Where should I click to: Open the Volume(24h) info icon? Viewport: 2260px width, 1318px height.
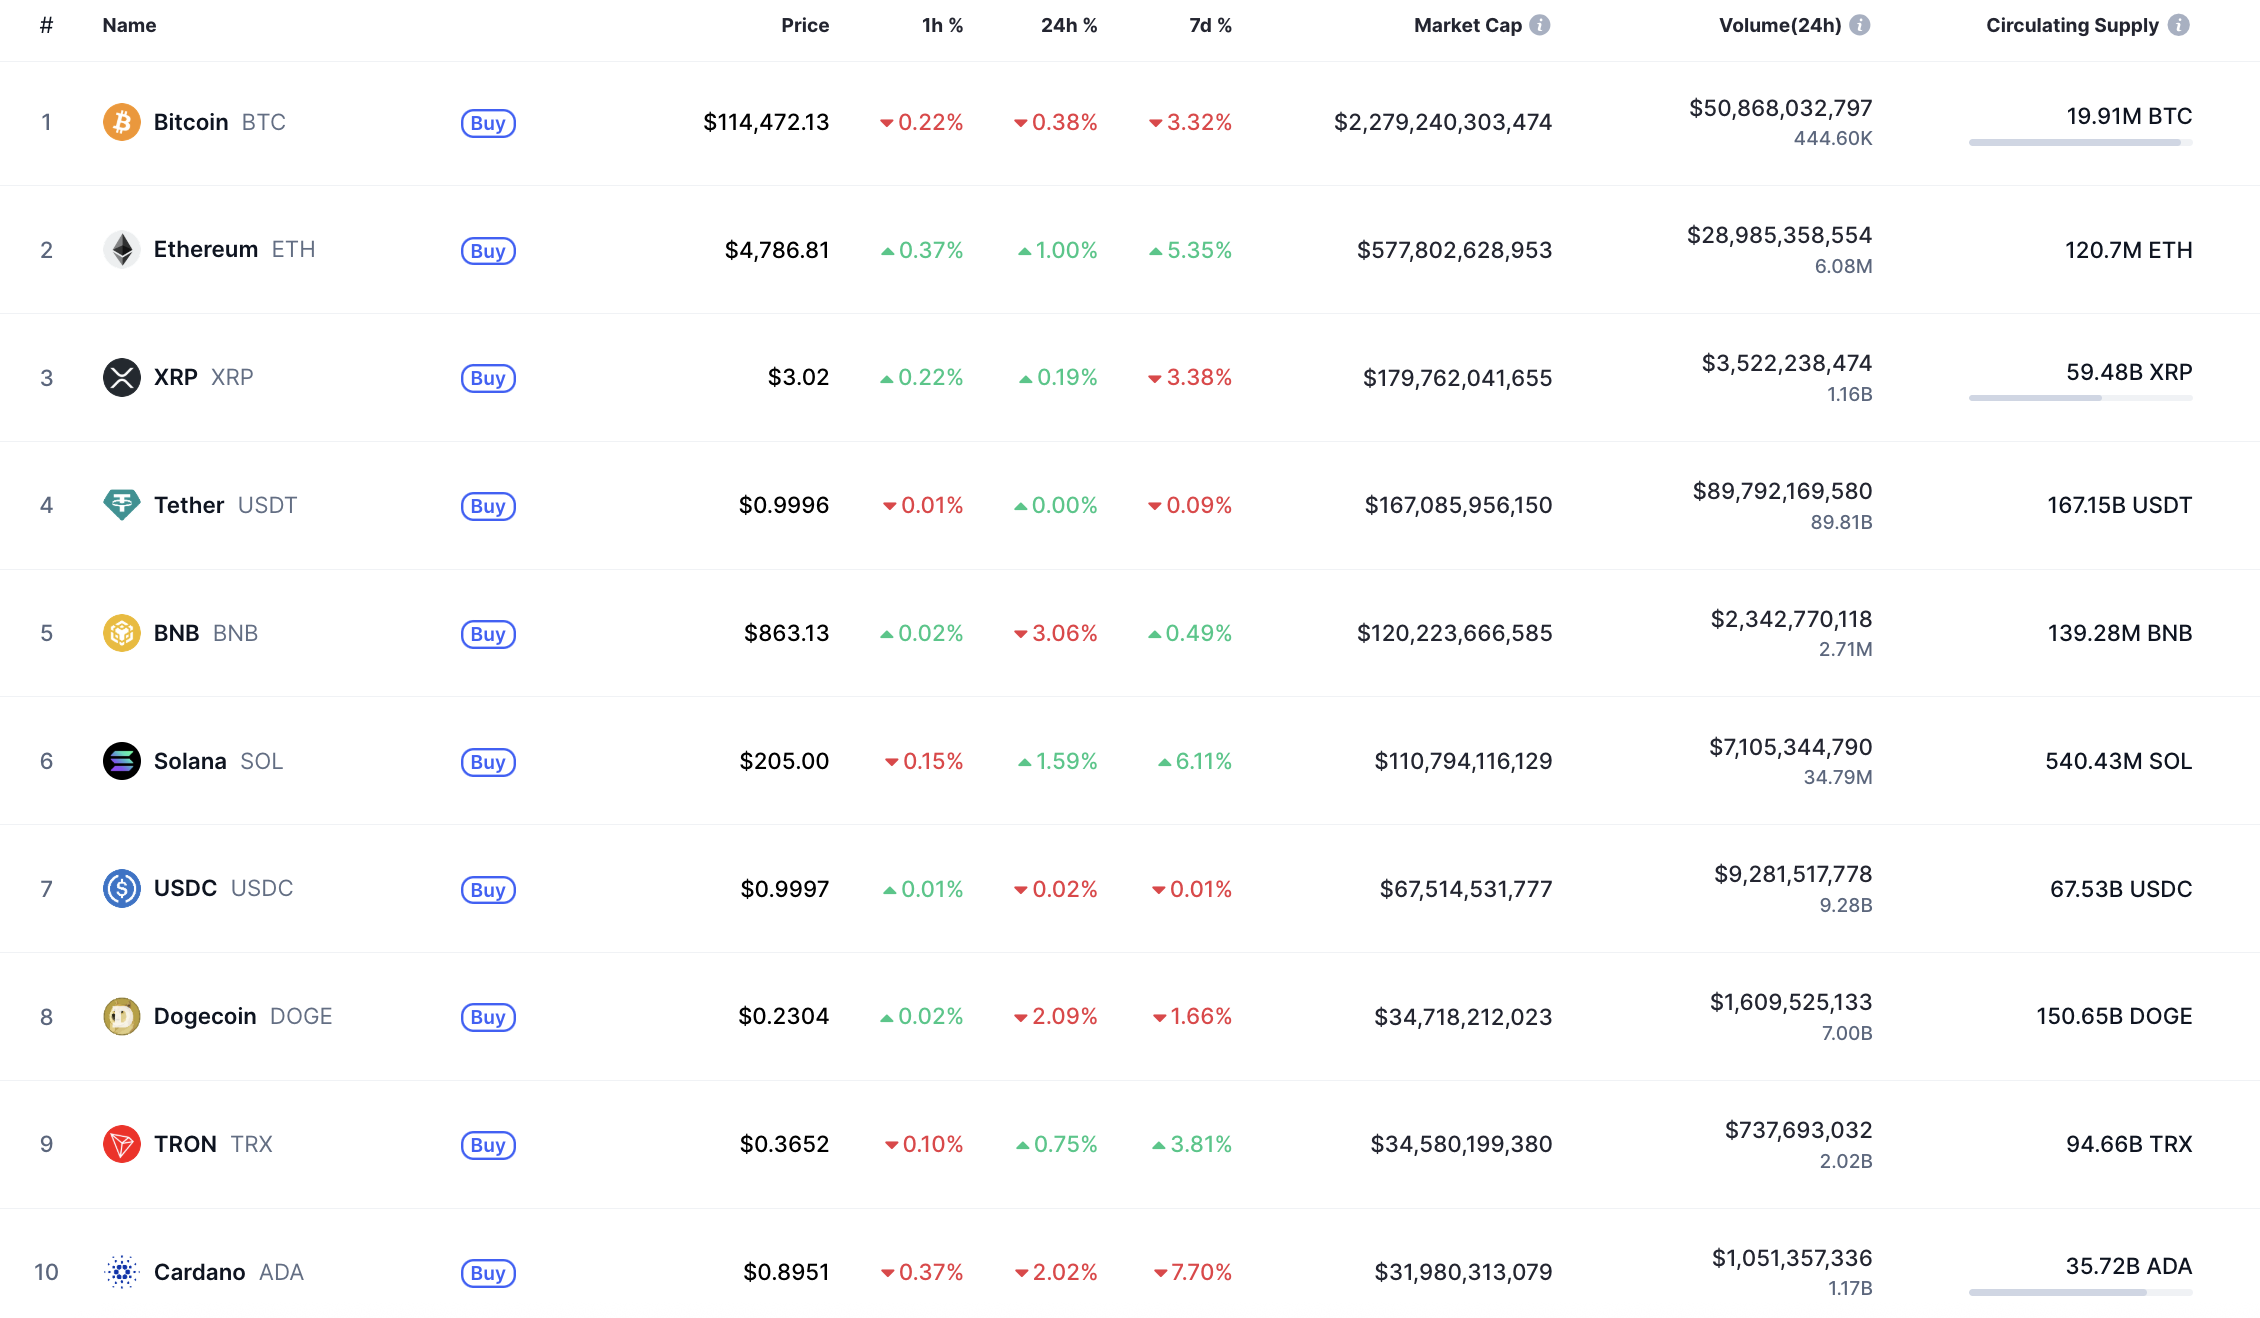pos(1860,25)
